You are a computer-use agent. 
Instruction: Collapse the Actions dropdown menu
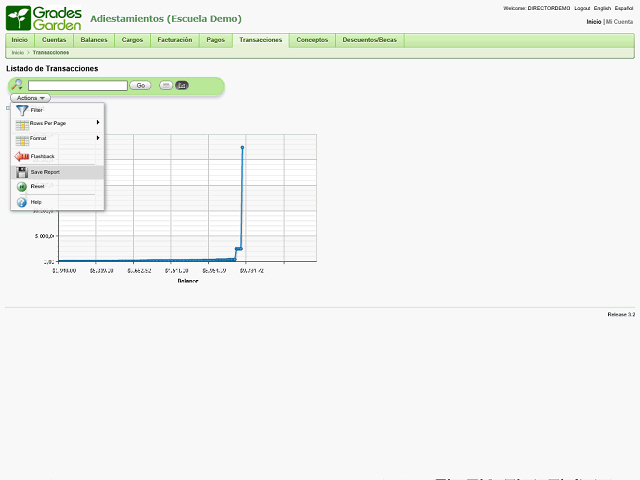coord(31,98)
